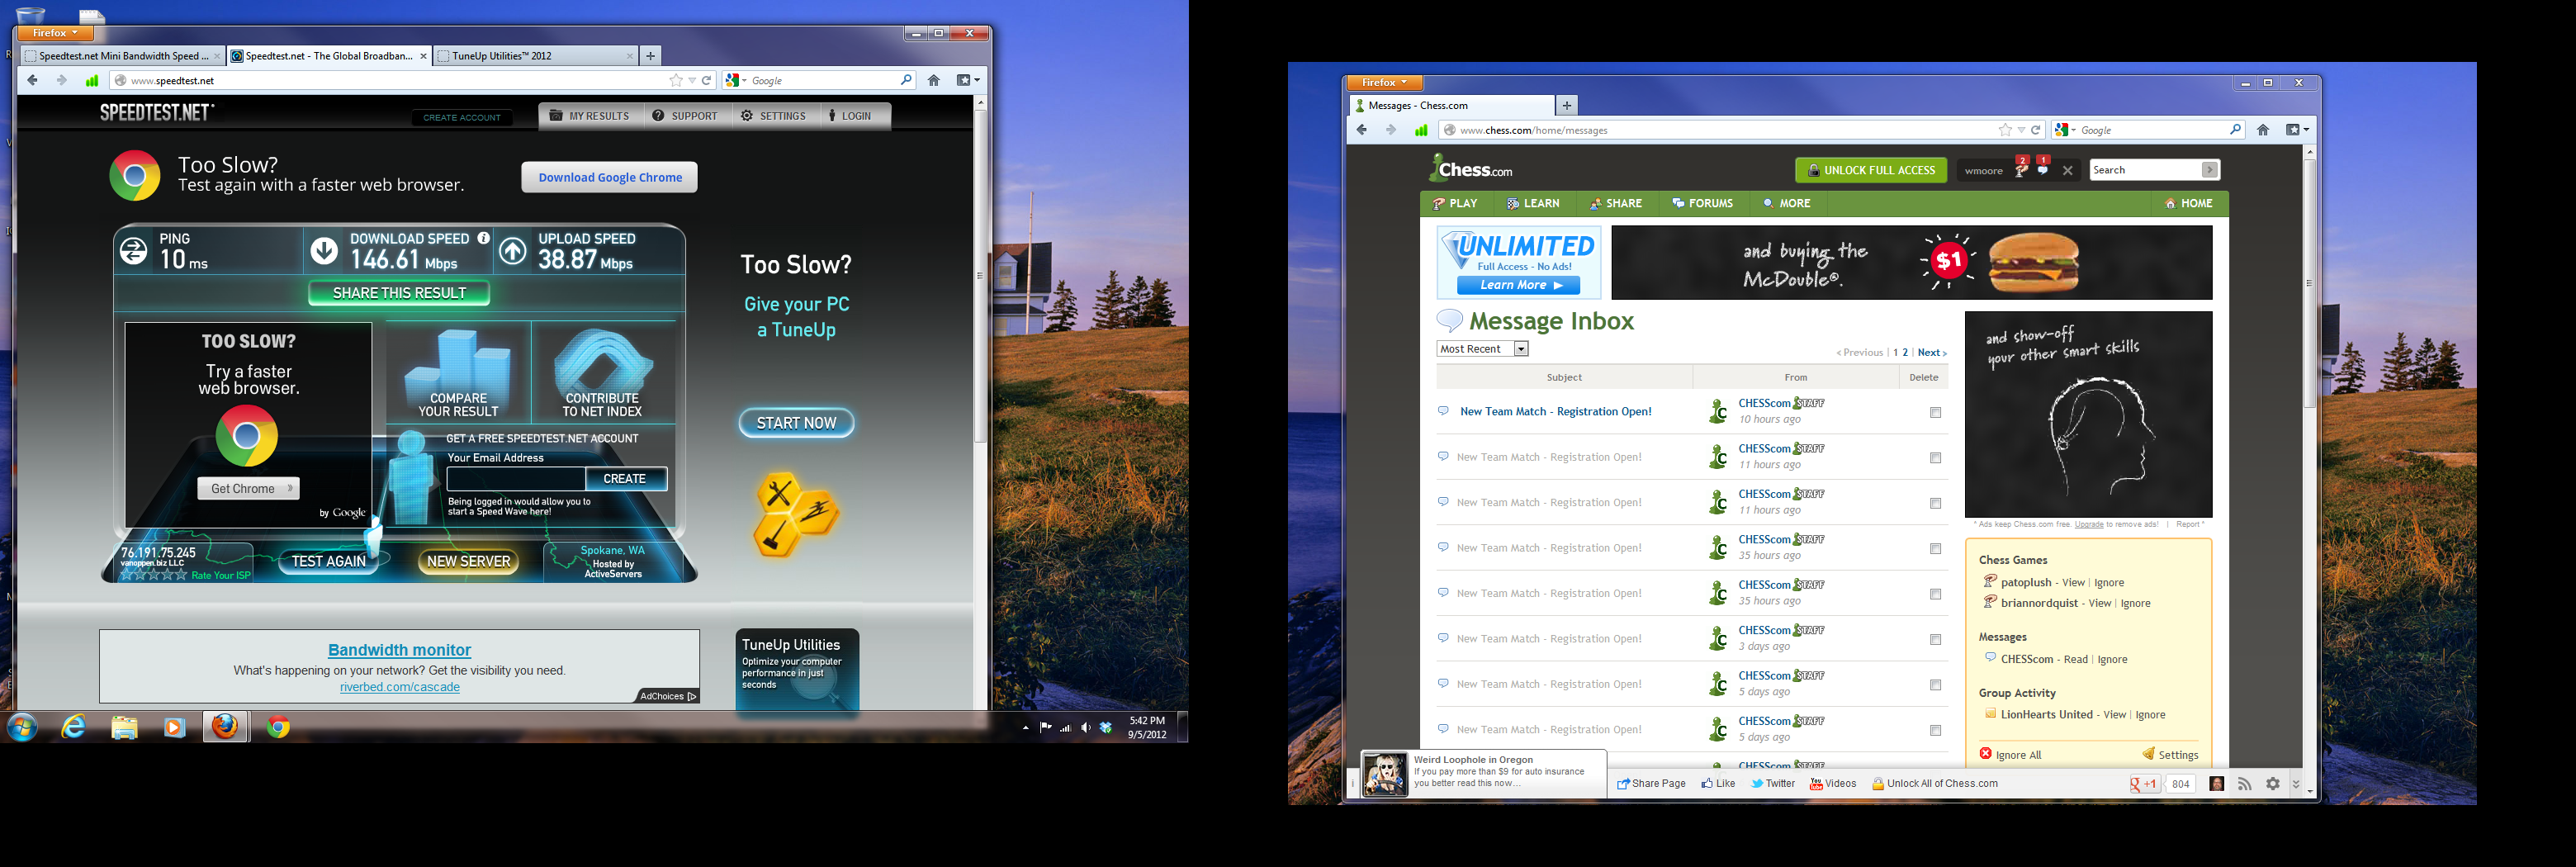Screen dimensions: 2576x867
Task: Check delete box for 11 hours ago message
Action: coord(1935,458)
